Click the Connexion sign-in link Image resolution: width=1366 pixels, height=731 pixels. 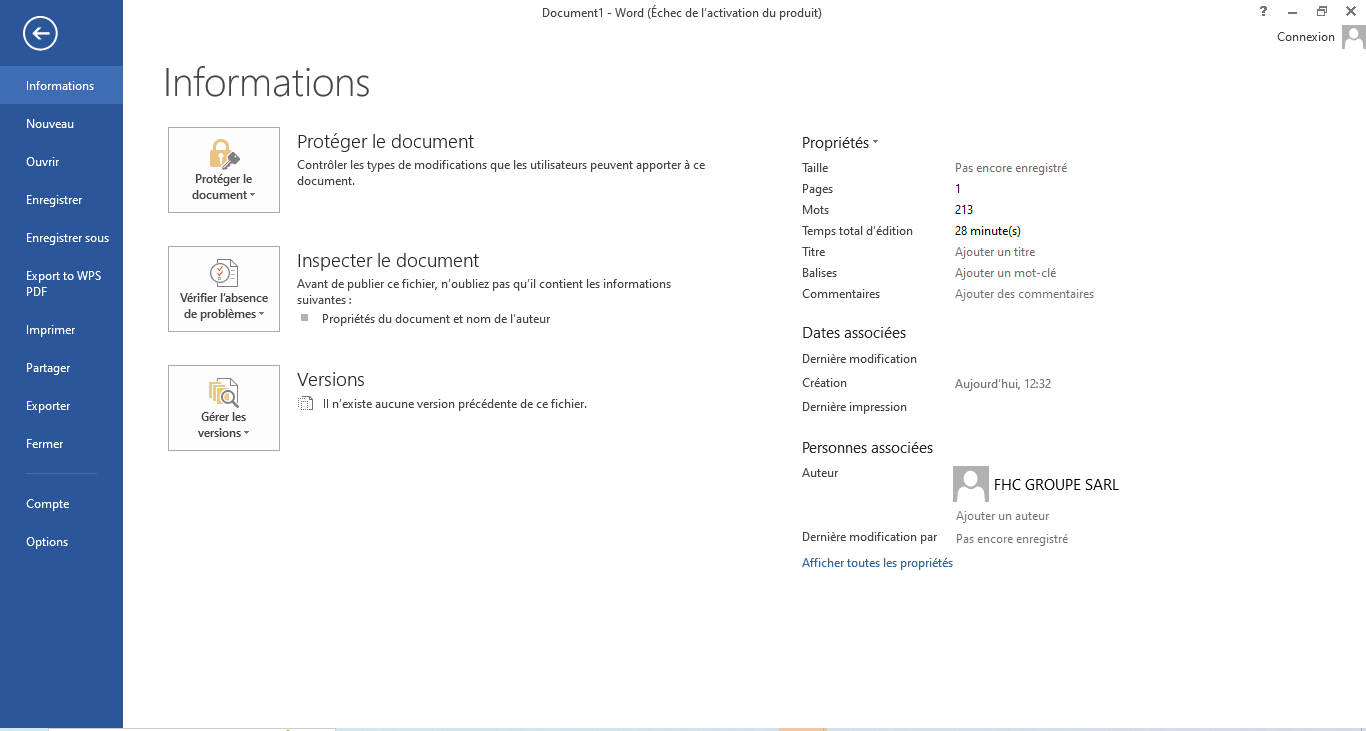(1306, 37)
